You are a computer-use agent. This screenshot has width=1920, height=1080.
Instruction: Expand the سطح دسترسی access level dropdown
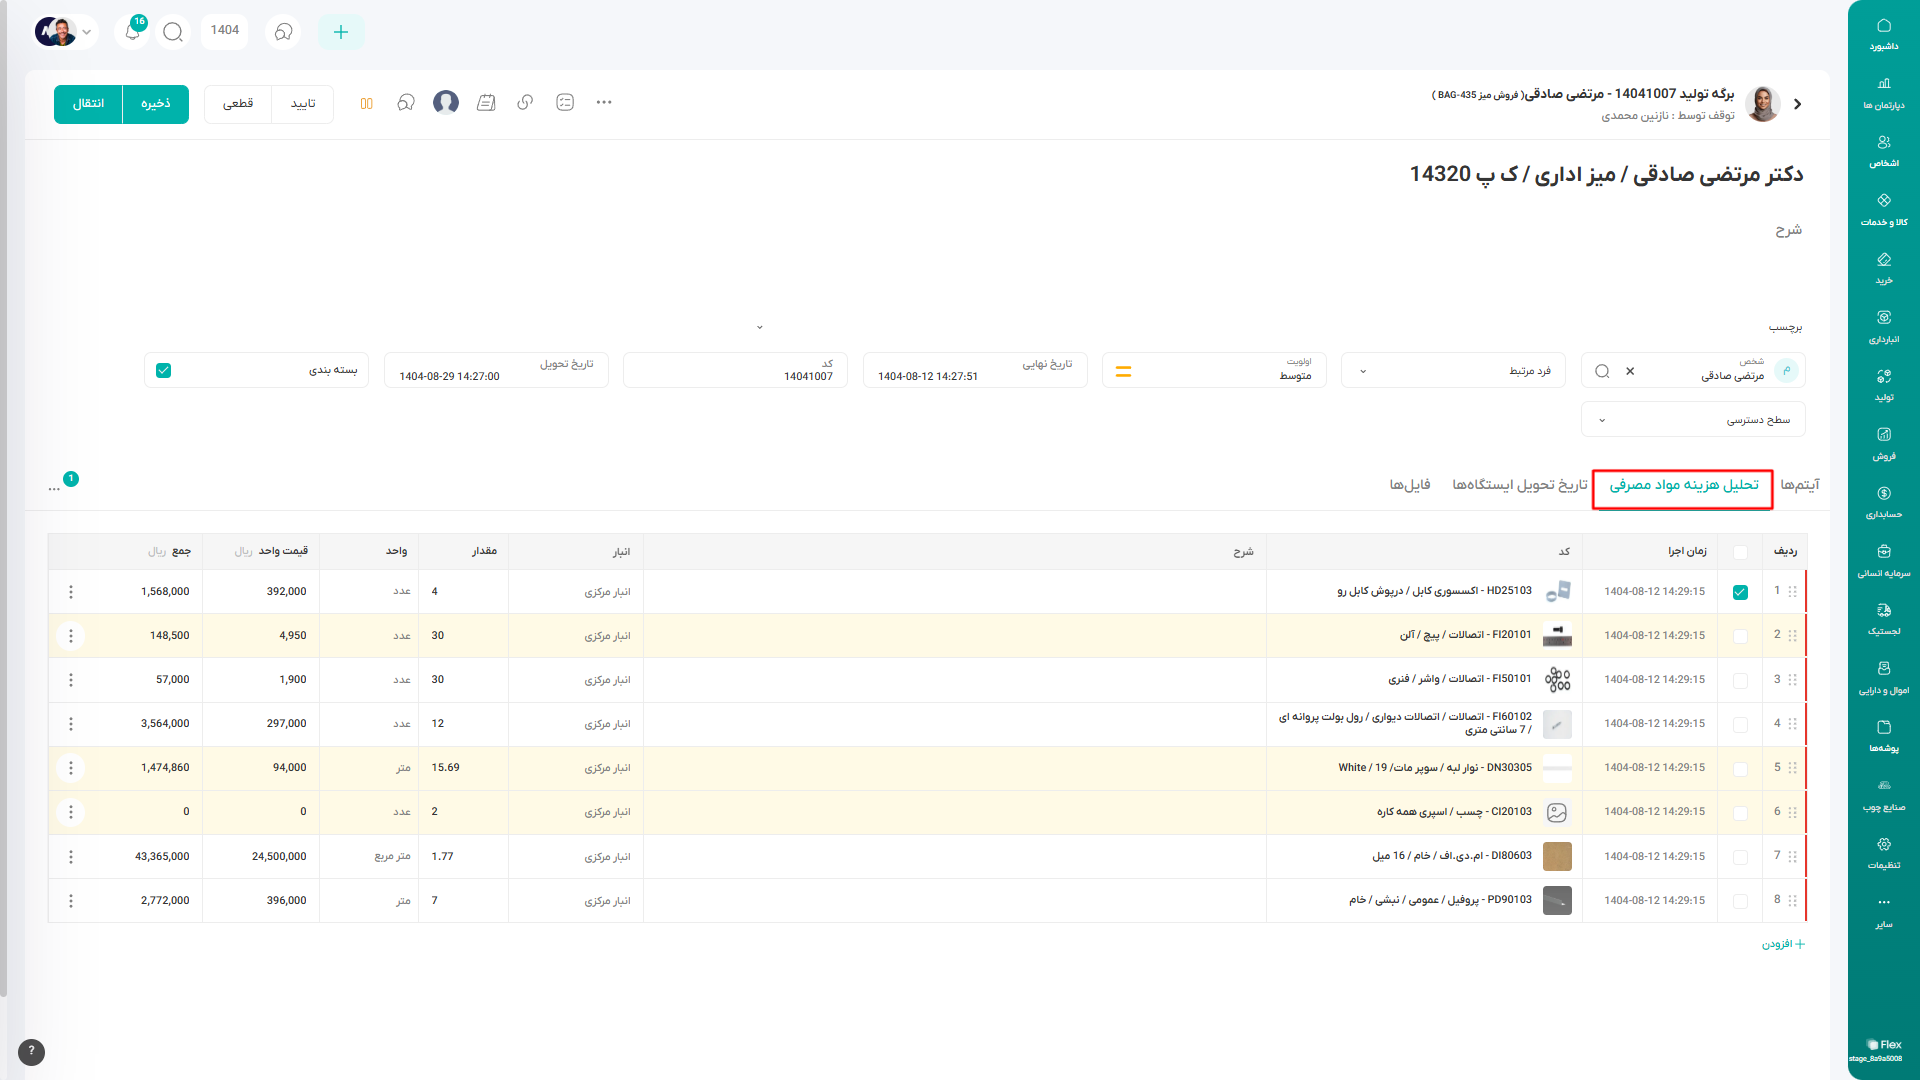coord(1602,420)
